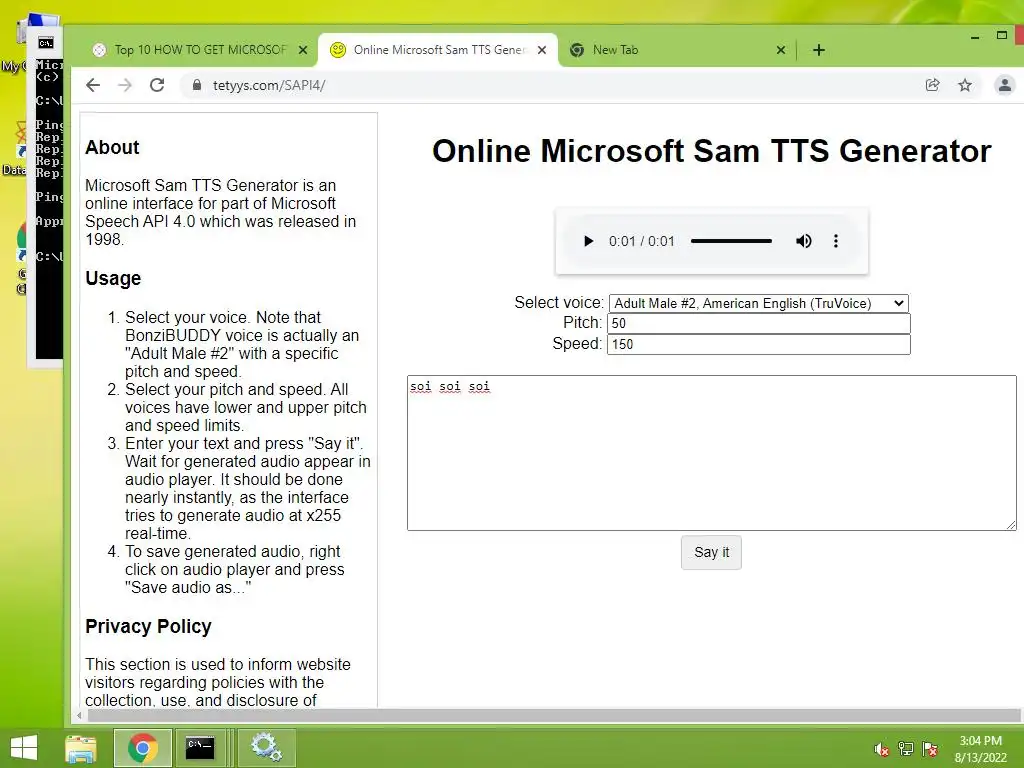
Task: Click the muted speaker tray icon
Action: (881, 749)
